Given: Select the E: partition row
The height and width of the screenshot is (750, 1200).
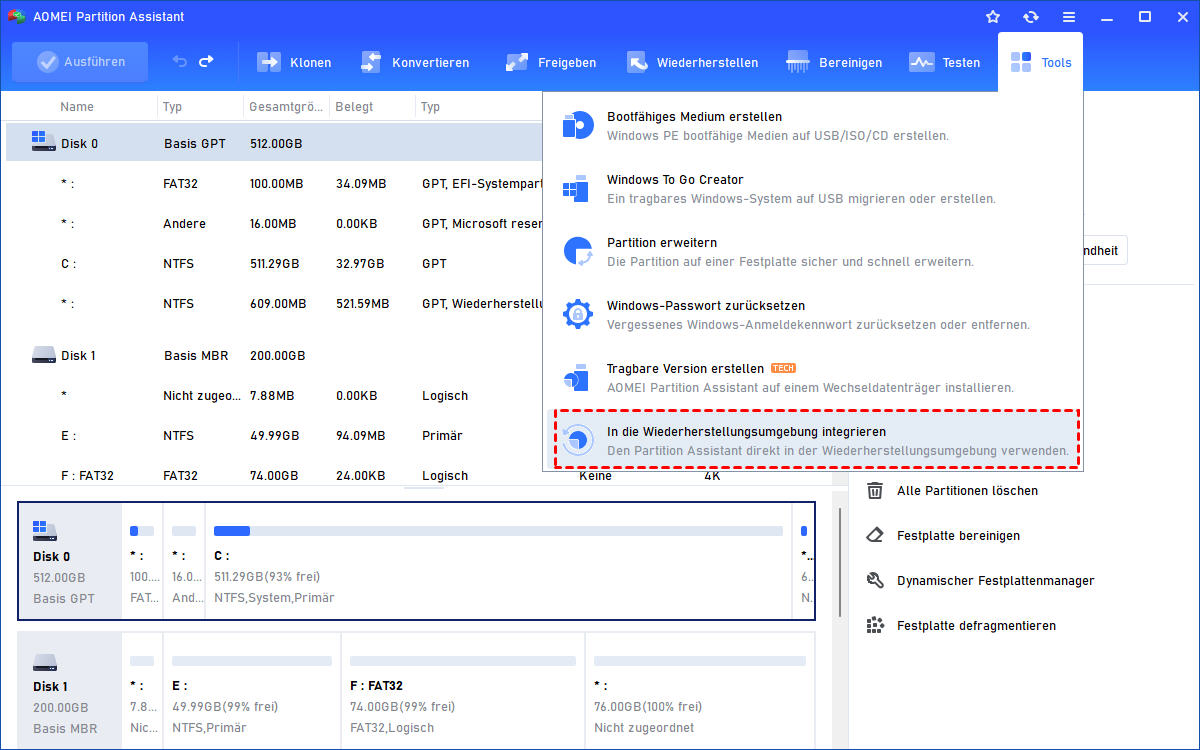Looking at the screenshot, I should click(274, 436).
